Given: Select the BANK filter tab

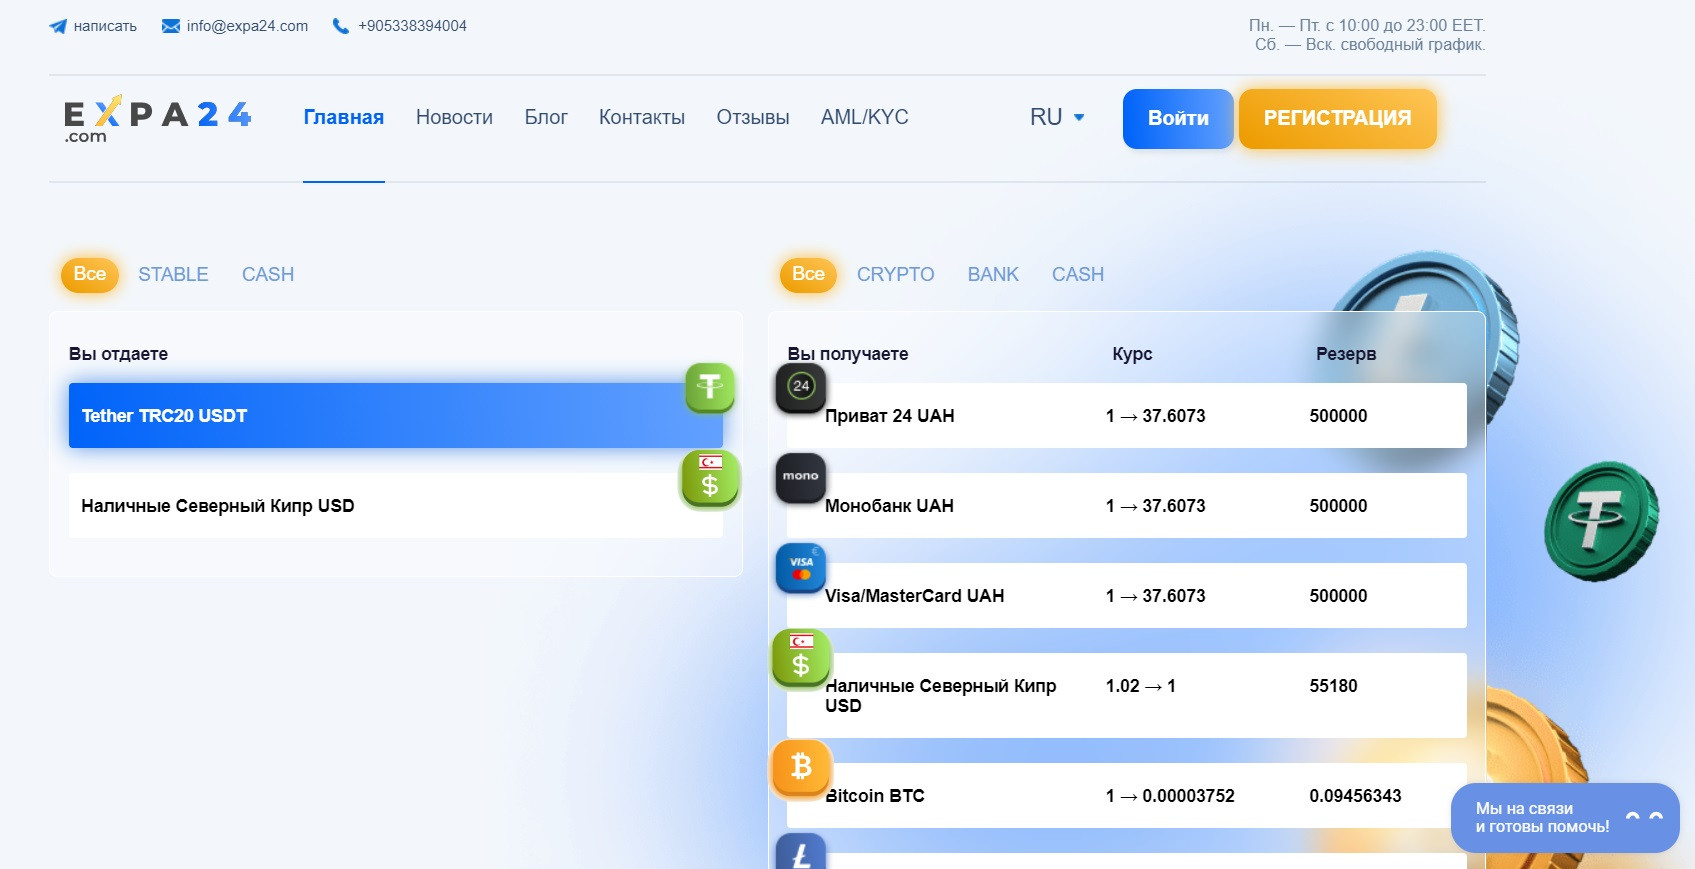Looking at the screenshot, I should [x=993, y=274].
